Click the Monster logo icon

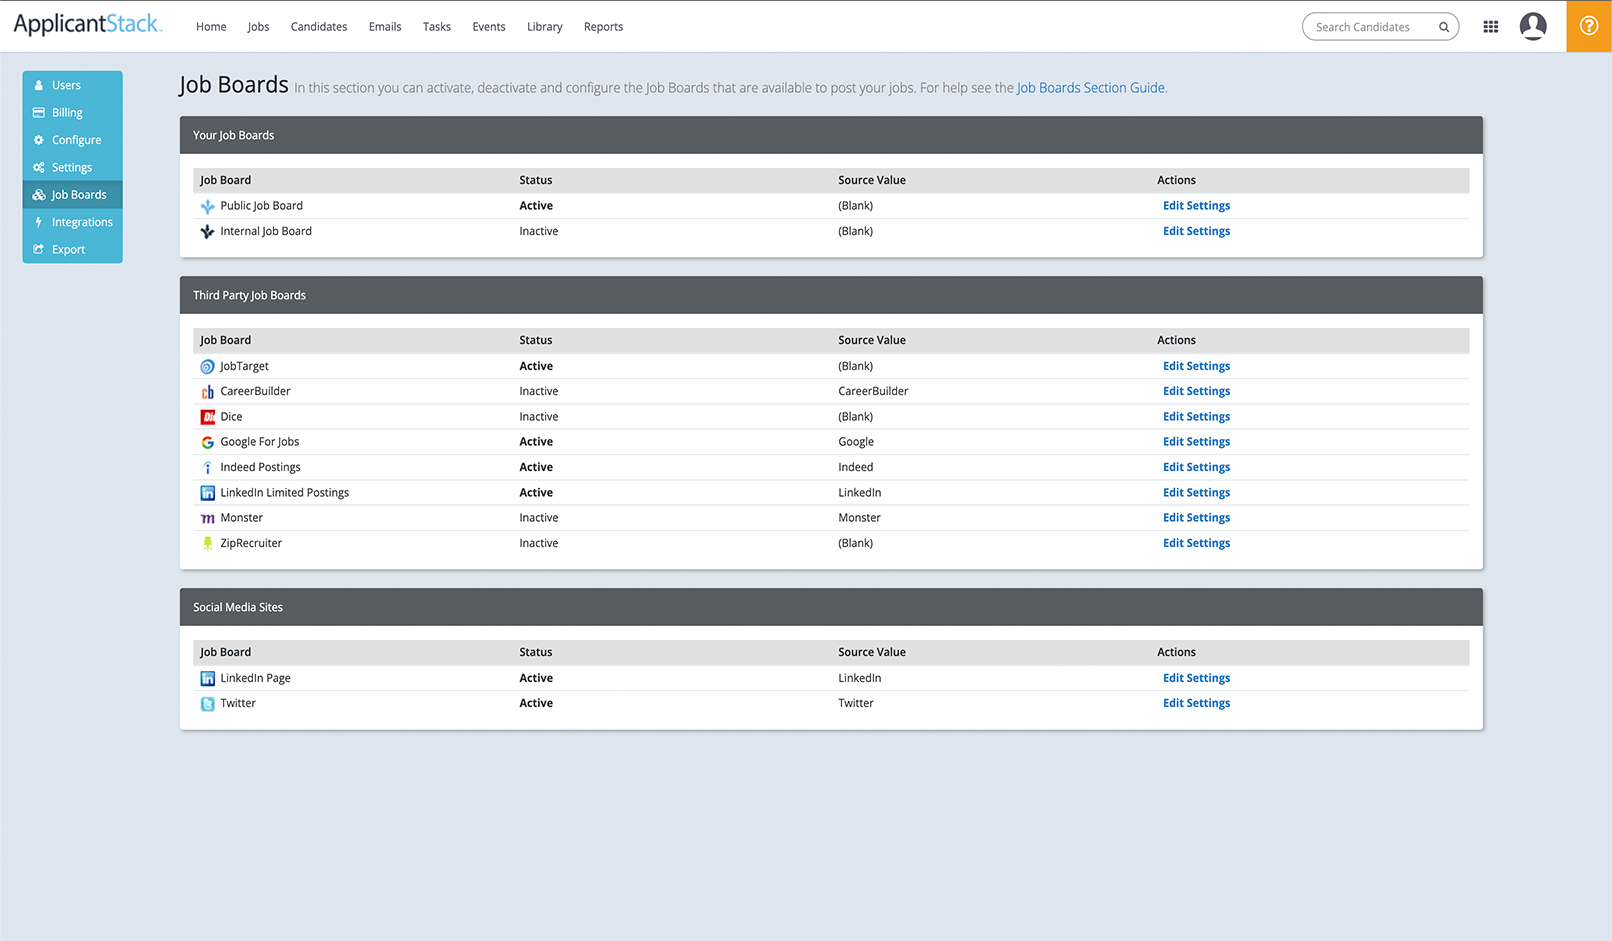pyautogui.click(x=208, y=518)
